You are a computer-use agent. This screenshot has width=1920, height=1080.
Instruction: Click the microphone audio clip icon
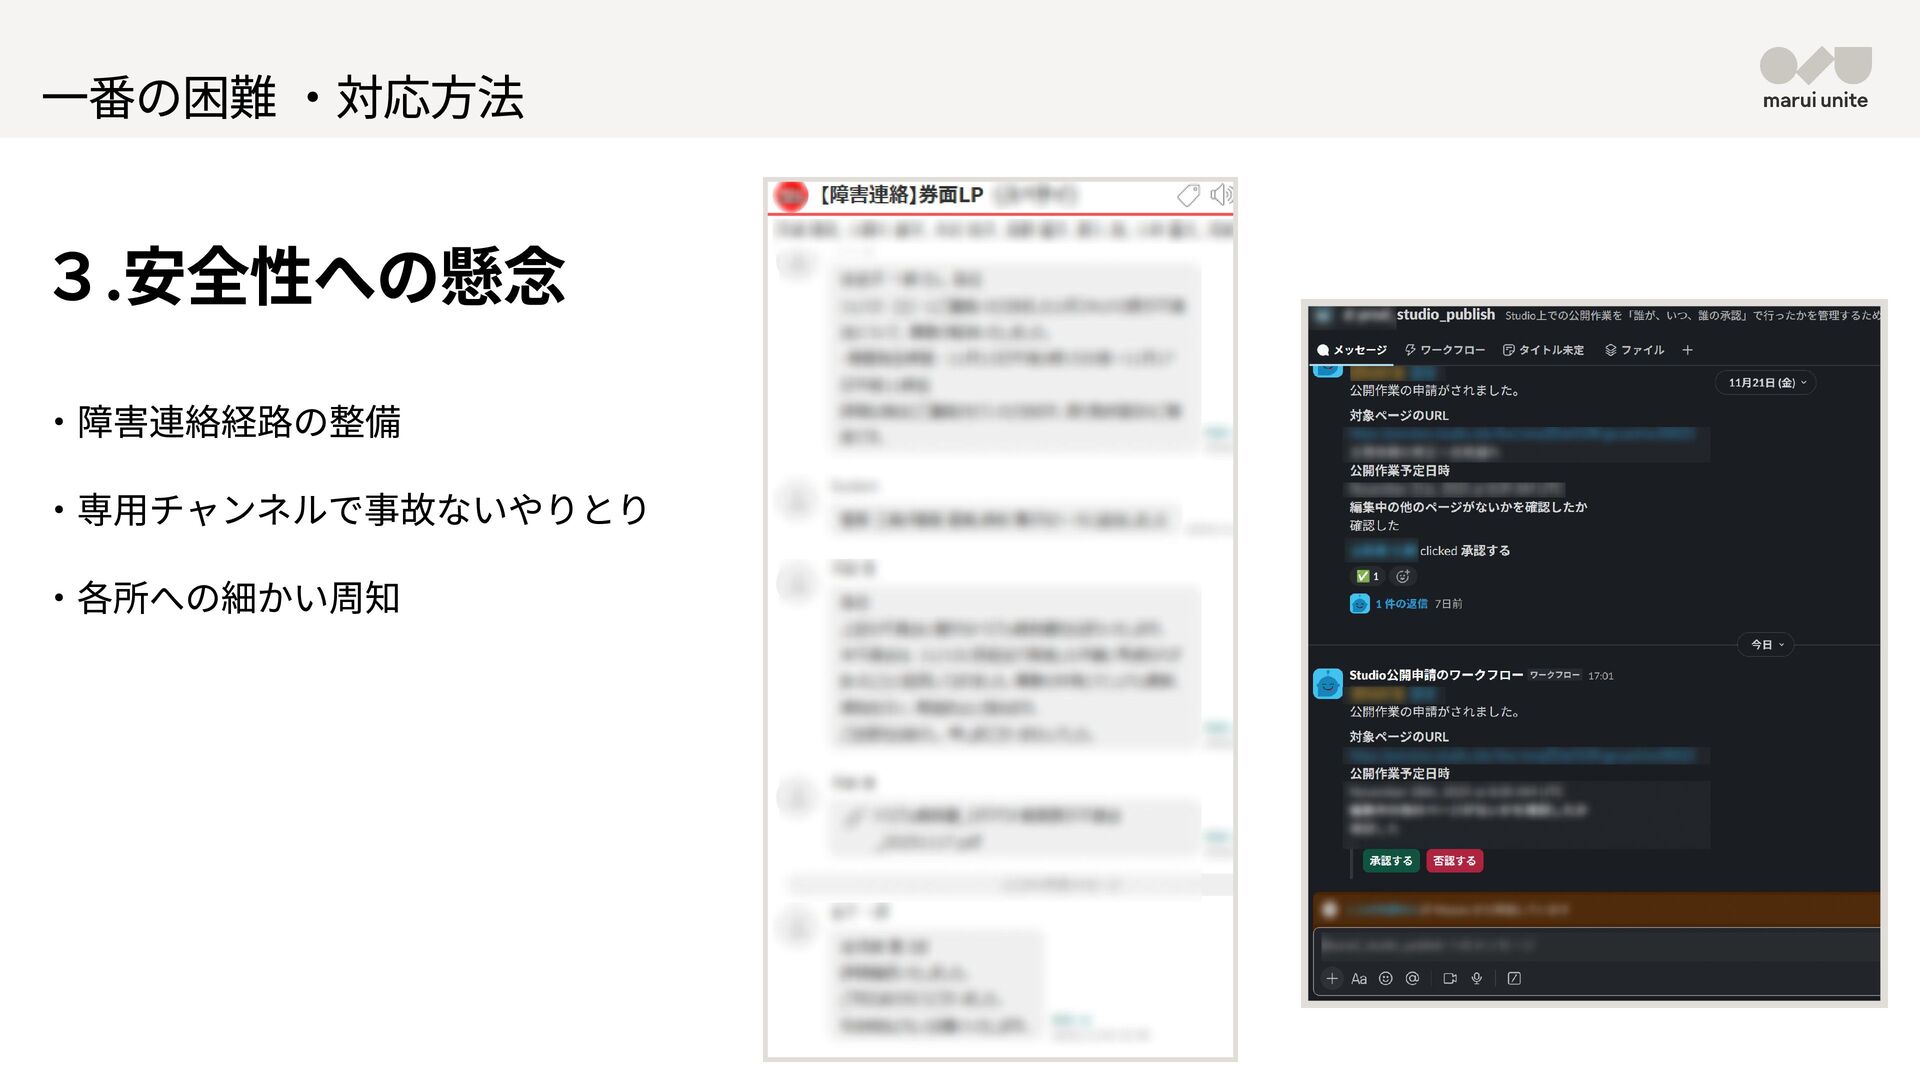[1476, 979]
